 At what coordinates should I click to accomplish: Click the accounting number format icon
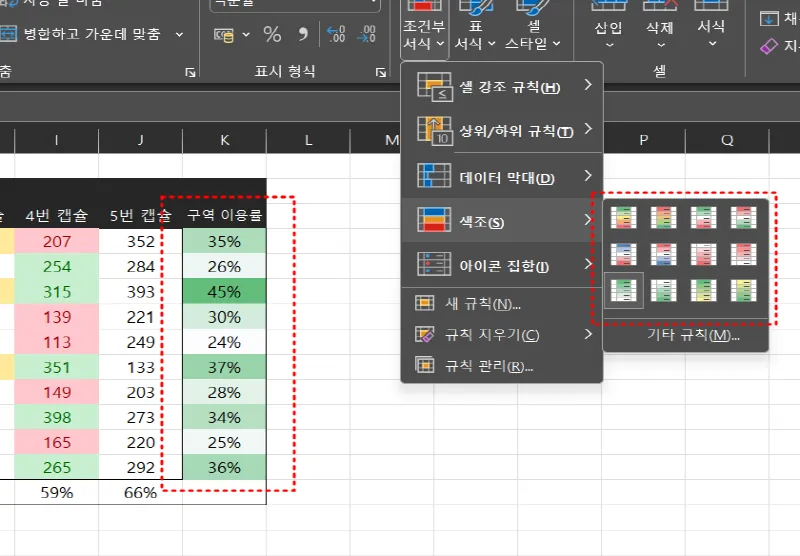coord(223,35)
